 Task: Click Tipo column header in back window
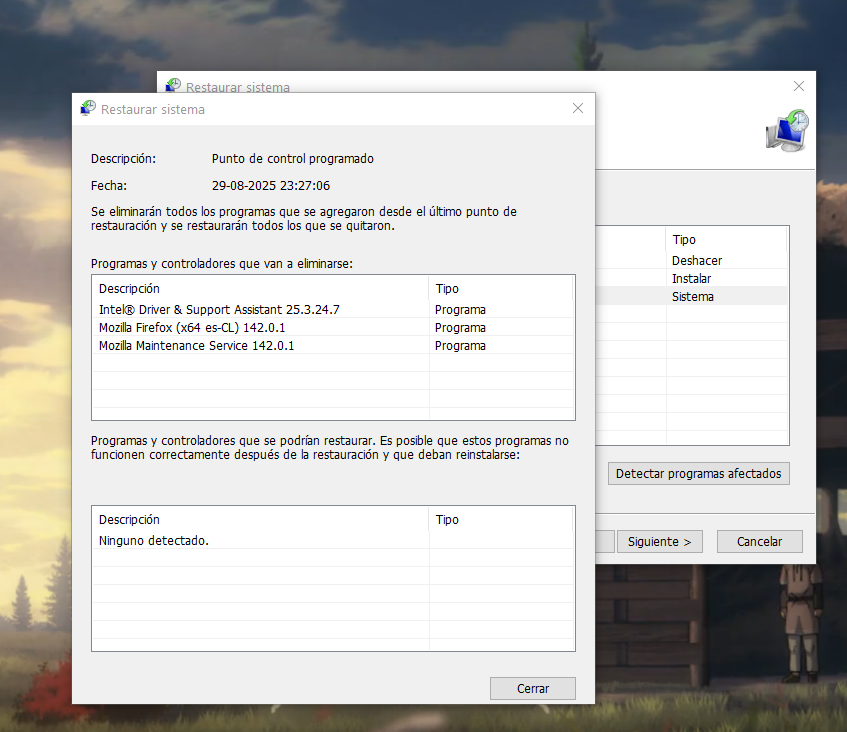(727, 239)
